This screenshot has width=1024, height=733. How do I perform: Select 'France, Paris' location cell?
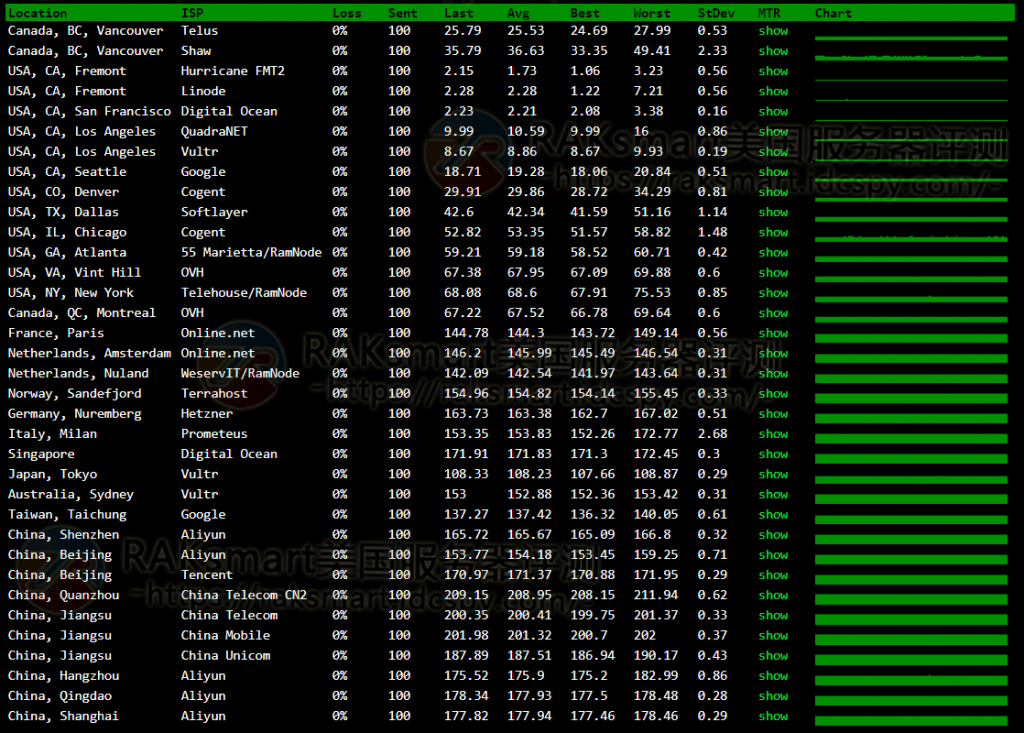56,333
